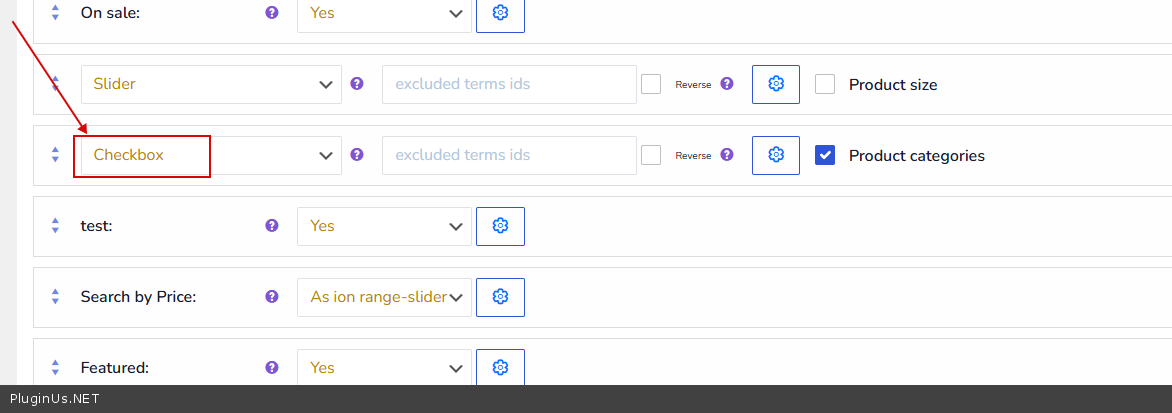Open settings gear for Search by Price
This screenshot has height=413, width=1172.
click(x=500, y=297)
